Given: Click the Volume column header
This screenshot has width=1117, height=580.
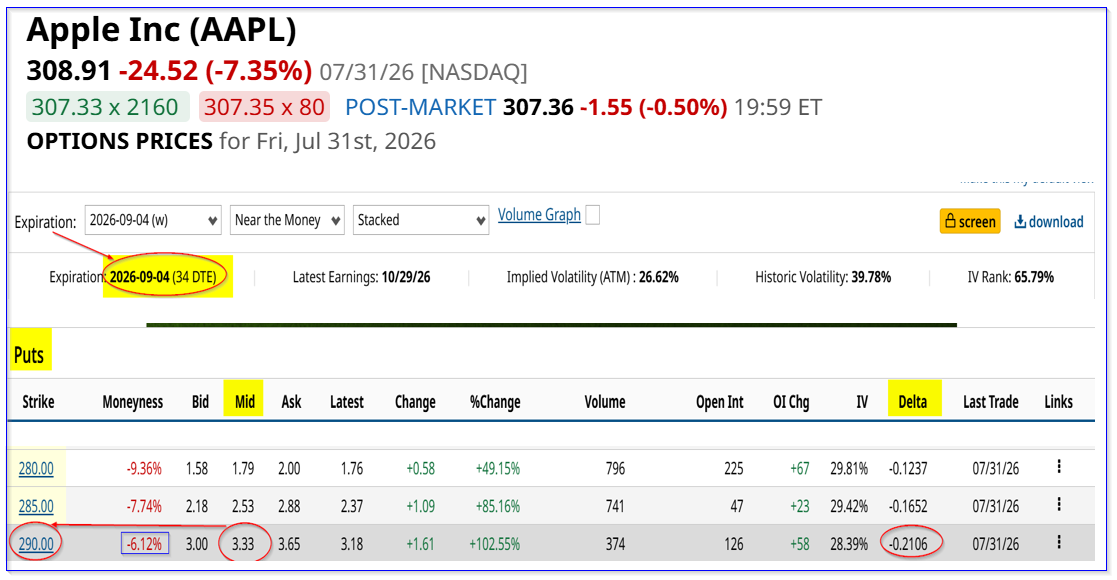Looking at the screenshot, I should (605, 402).
